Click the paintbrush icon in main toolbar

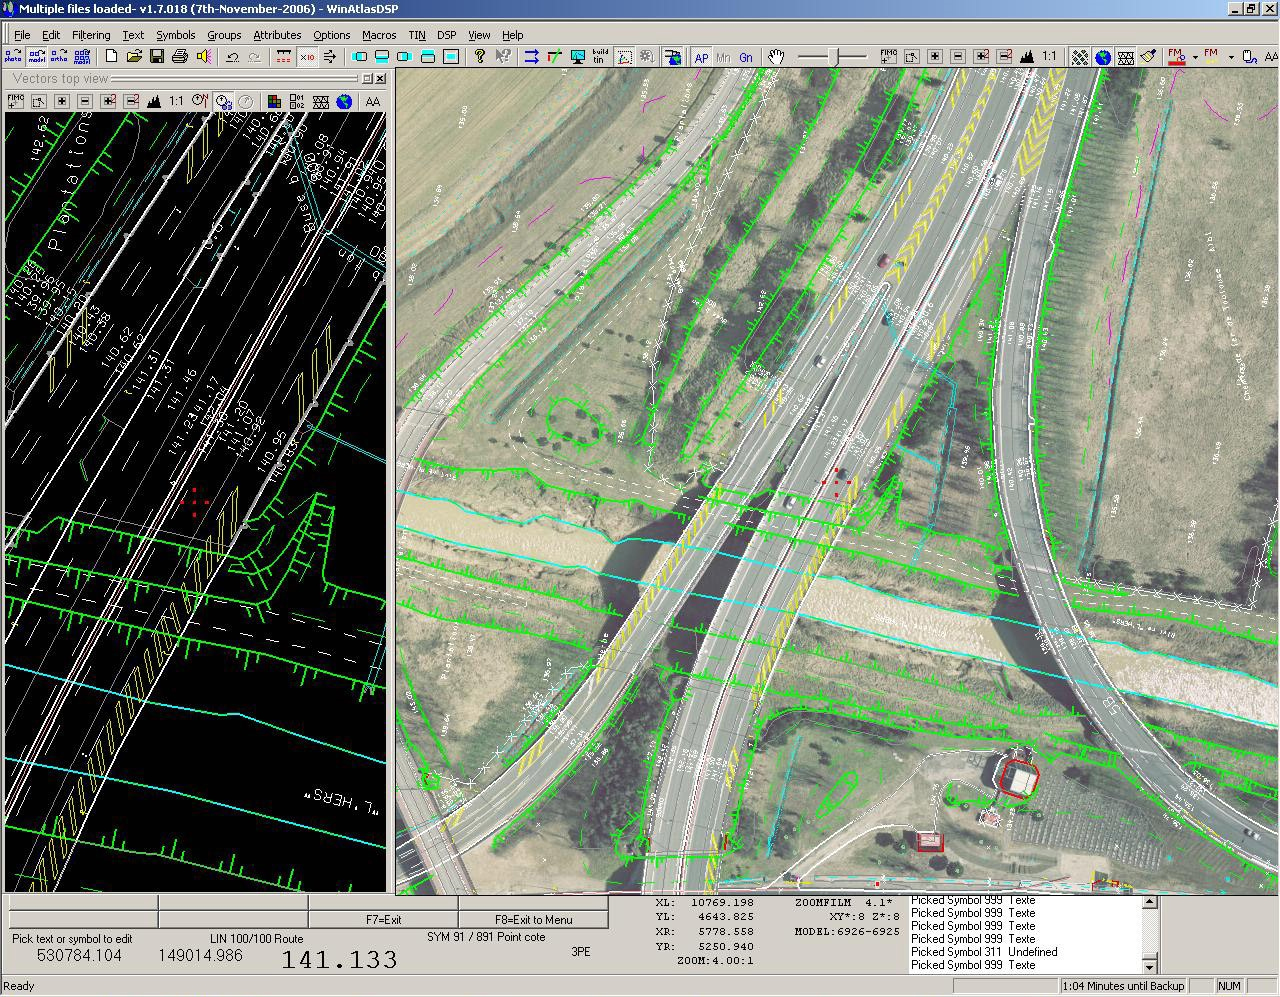1148,57
